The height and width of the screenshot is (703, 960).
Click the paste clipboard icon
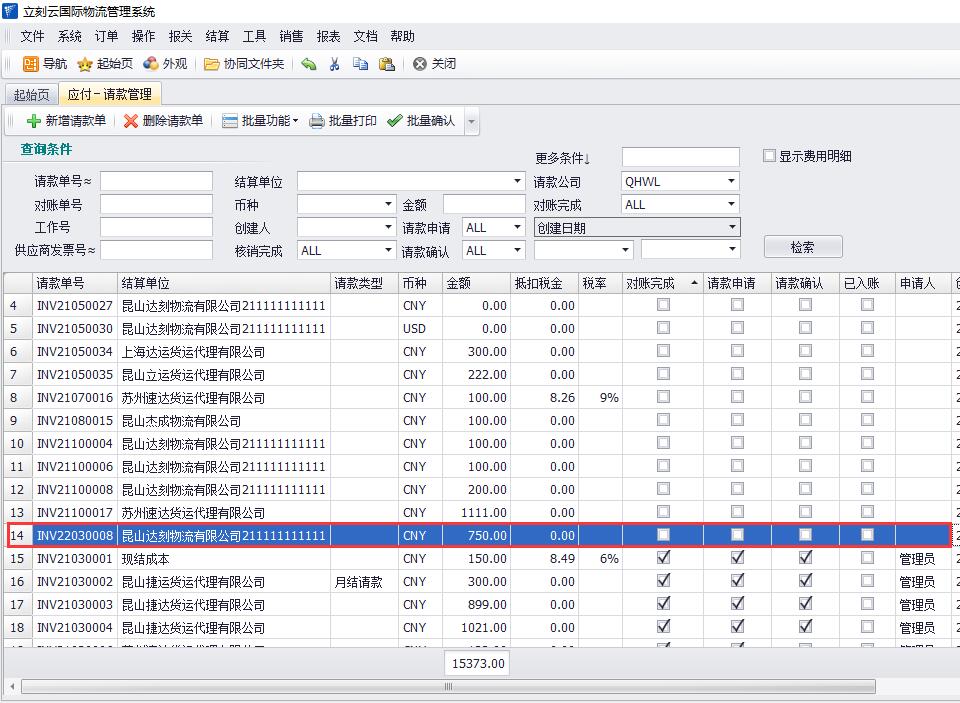click(386, 64)
